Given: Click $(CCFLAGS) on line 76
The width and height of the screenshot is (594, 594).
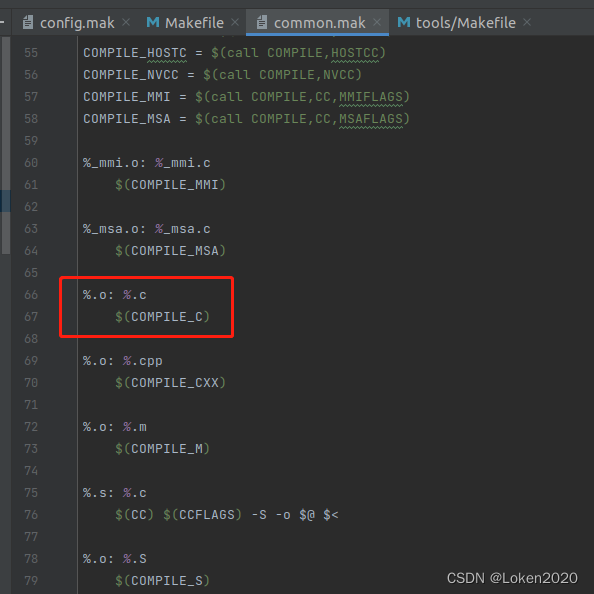Looking at the screenshot, I should [202, 515].
